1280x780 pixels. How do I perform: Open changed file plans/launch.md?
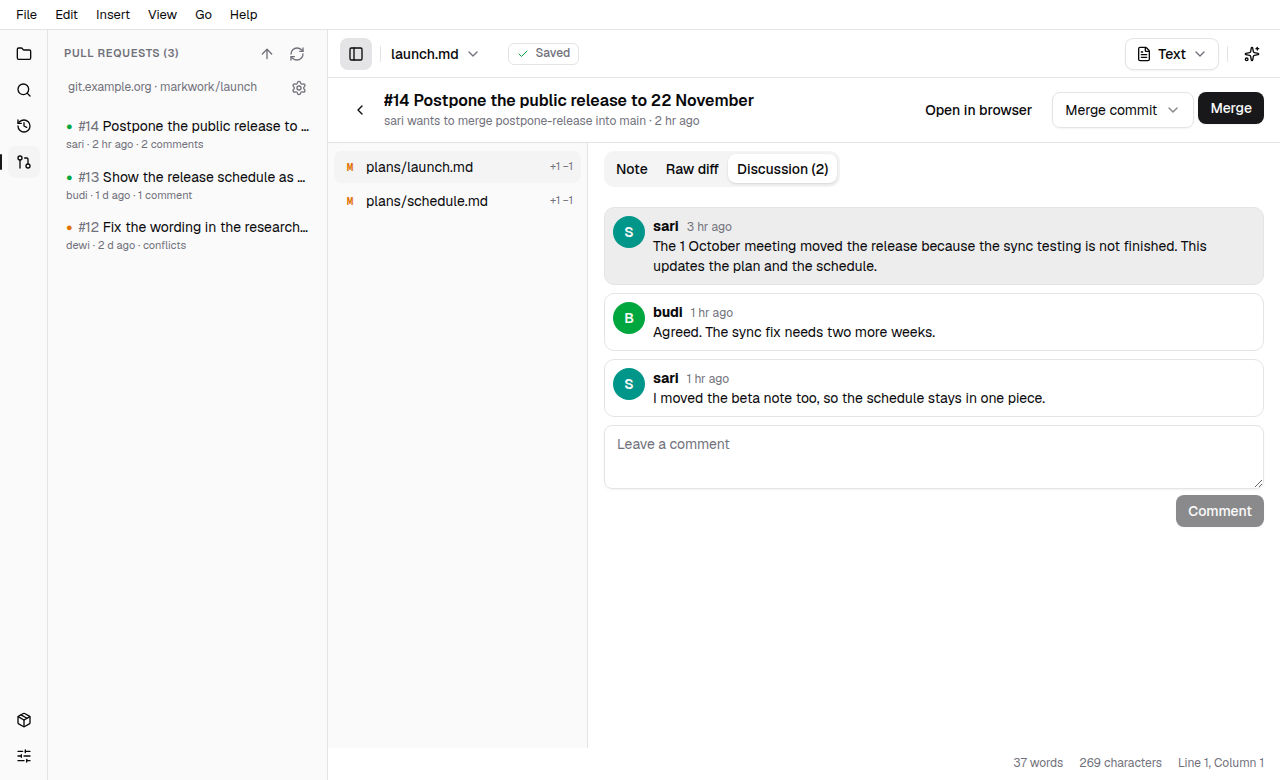point(458,167)
